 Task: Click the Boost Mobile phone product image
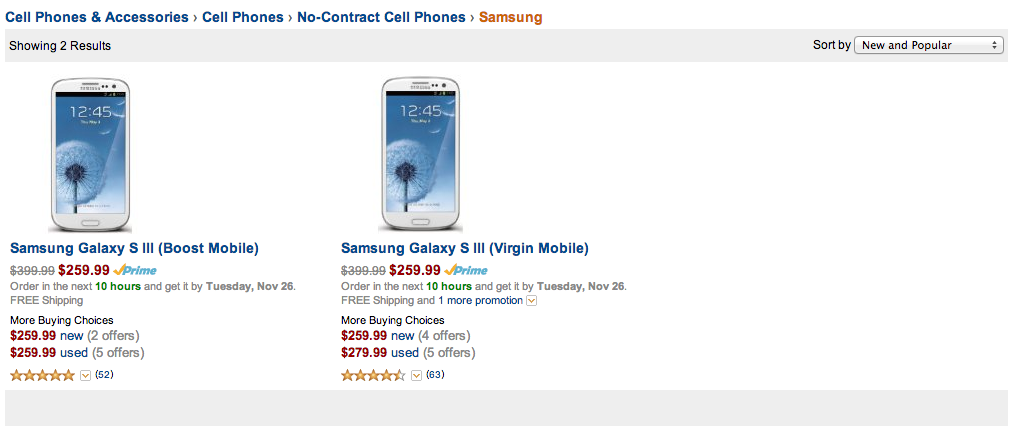coord(90,154)
